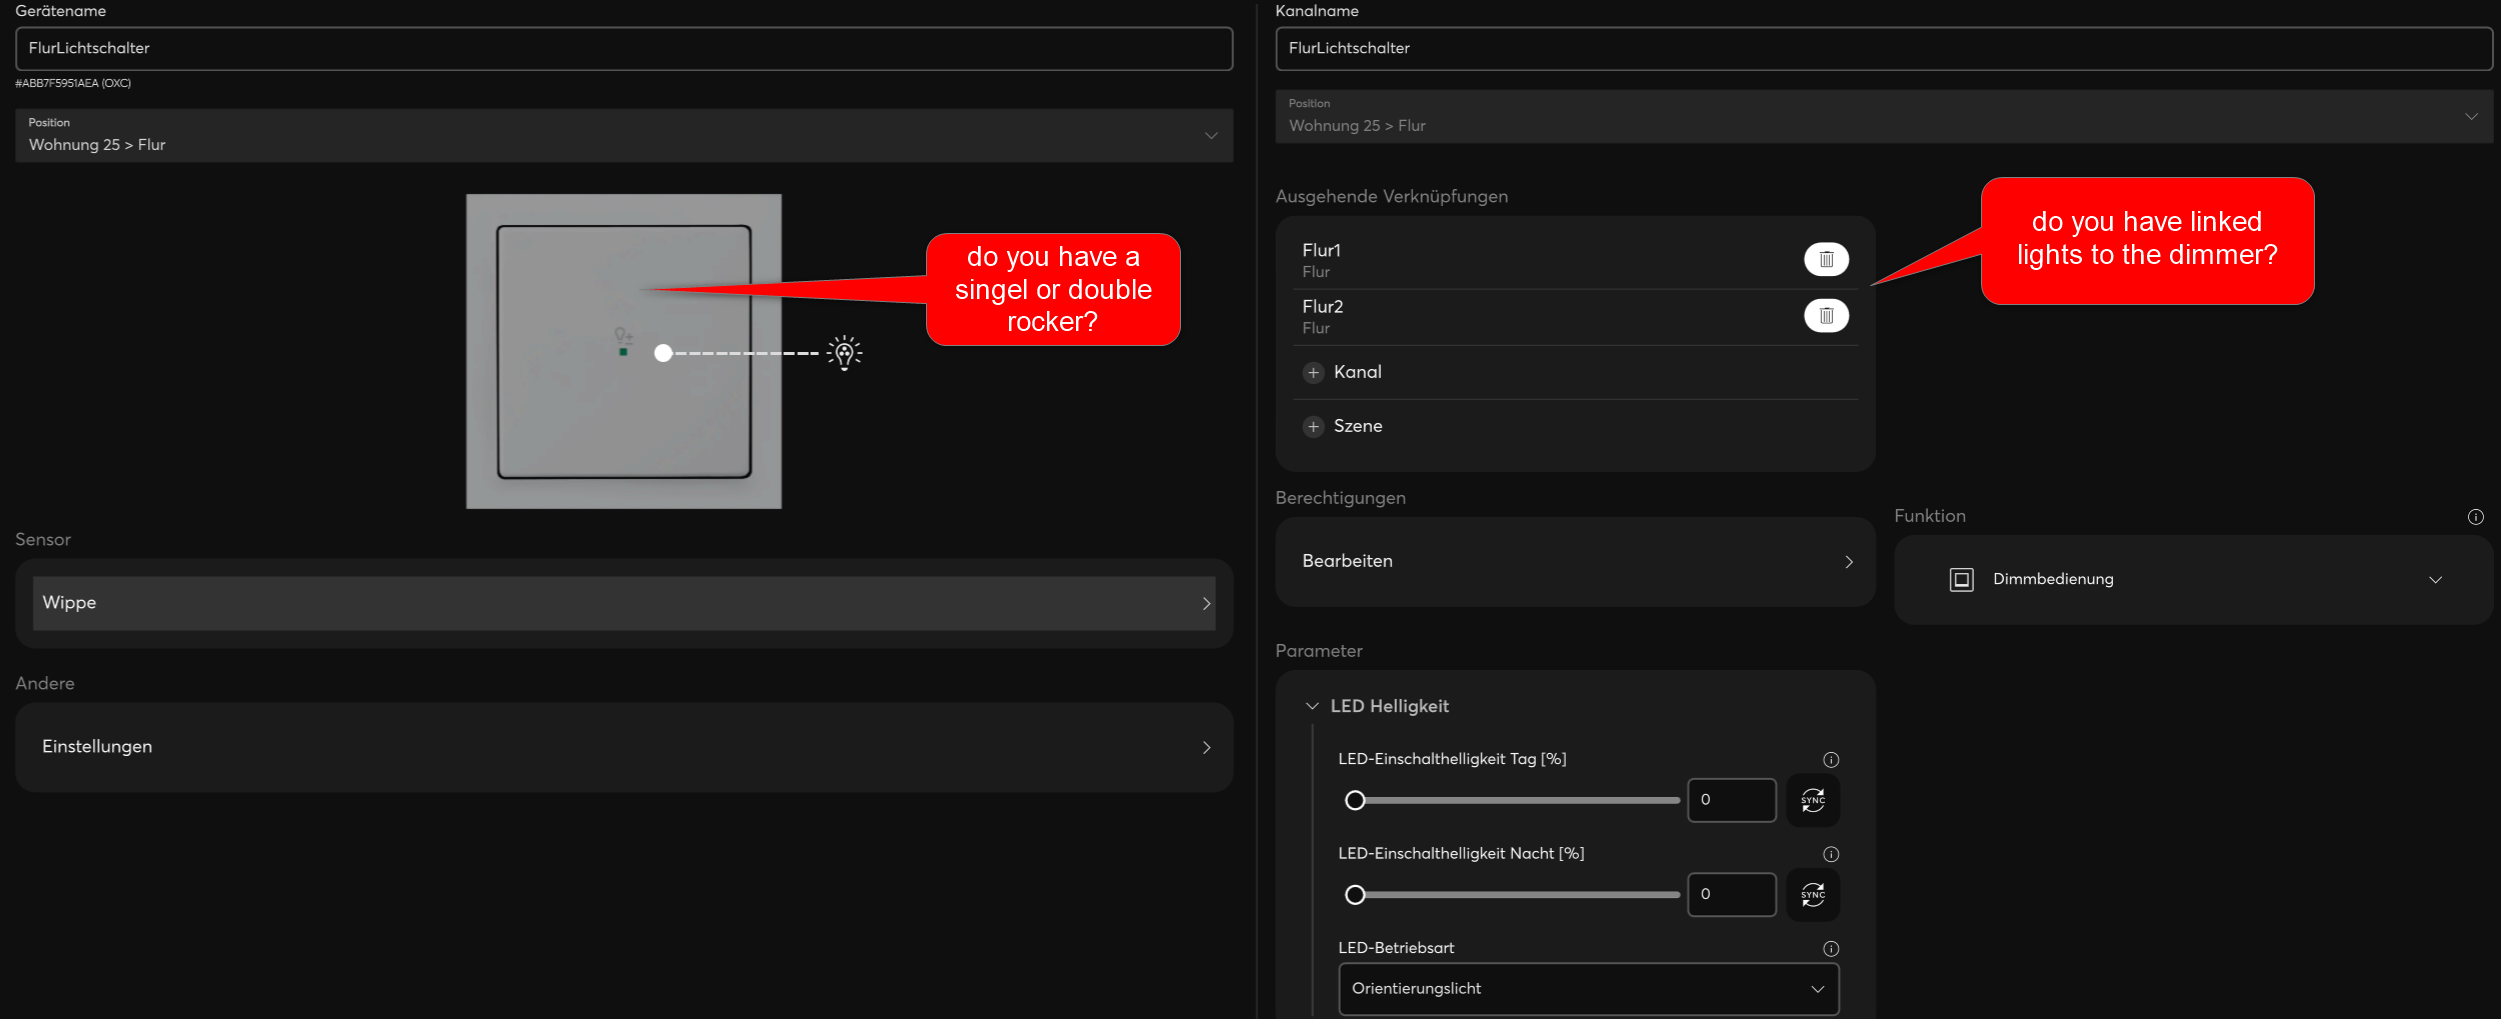Sync the LED-Einschalthelligkeit Tag value

click(x=1812, y=800)
